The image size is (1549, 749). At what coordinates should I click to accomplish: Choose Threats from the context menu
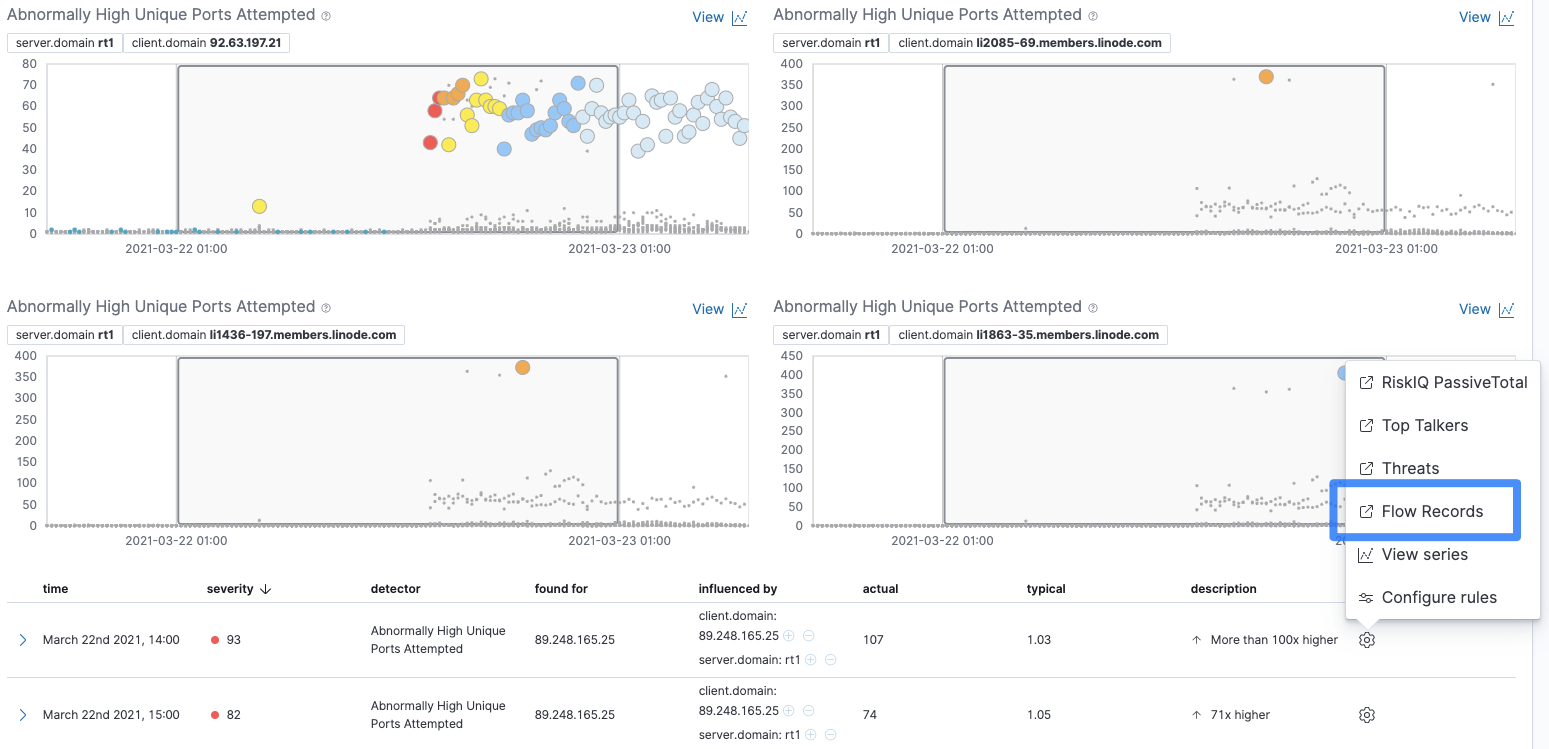point(1412,468)
